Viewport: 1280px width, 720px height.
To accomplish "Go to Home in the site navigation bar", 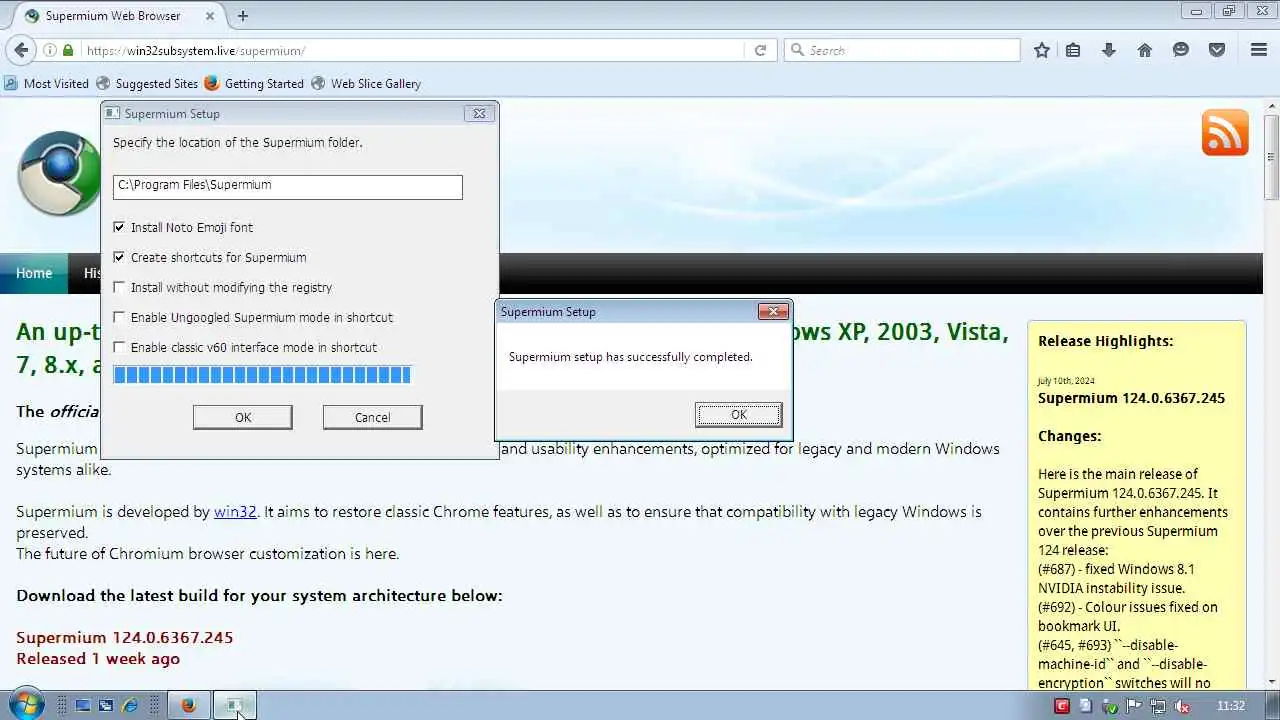I will coord(34,273).
